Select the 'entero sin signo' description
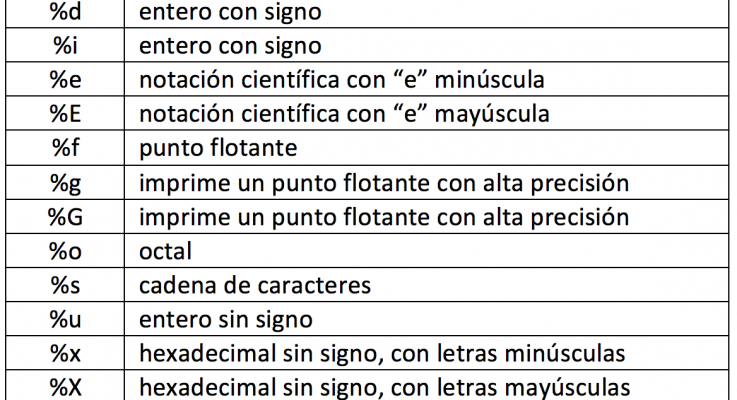 pyautogui.click(x=226, y=320)
